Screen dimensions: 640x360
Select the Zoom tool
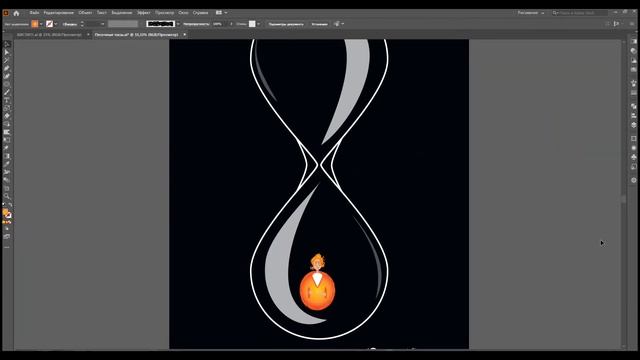tap(7, 196)
